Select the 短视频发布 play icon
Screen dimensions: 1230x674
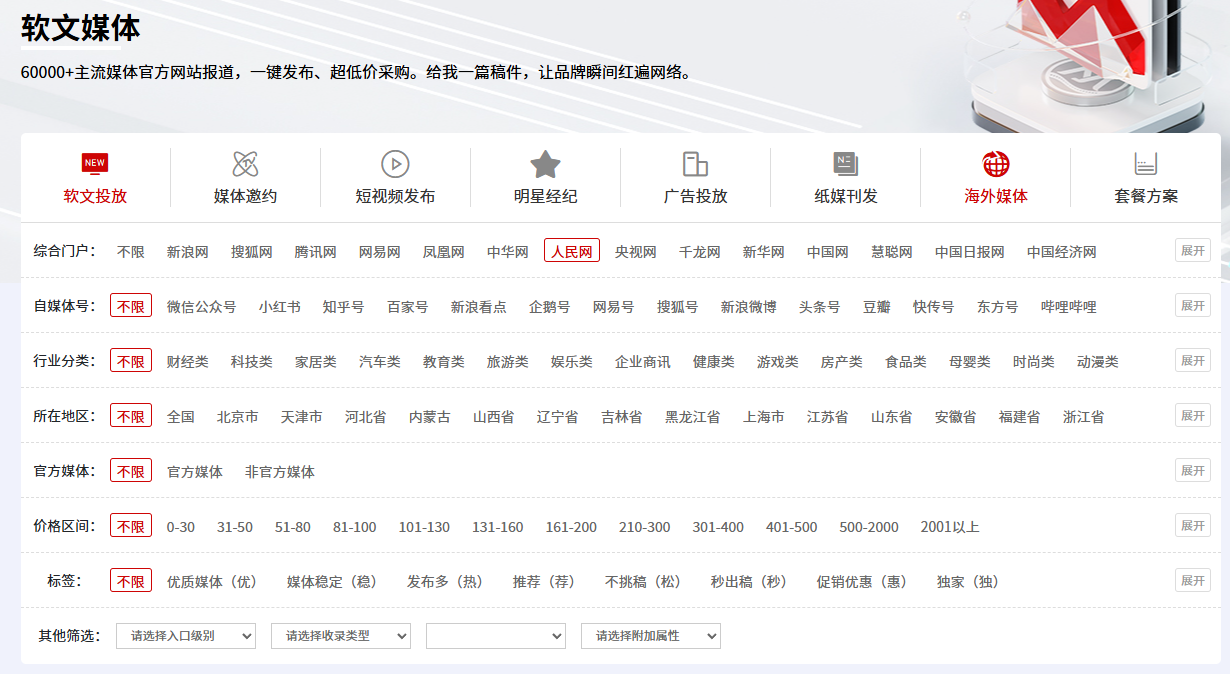[395, 163]
